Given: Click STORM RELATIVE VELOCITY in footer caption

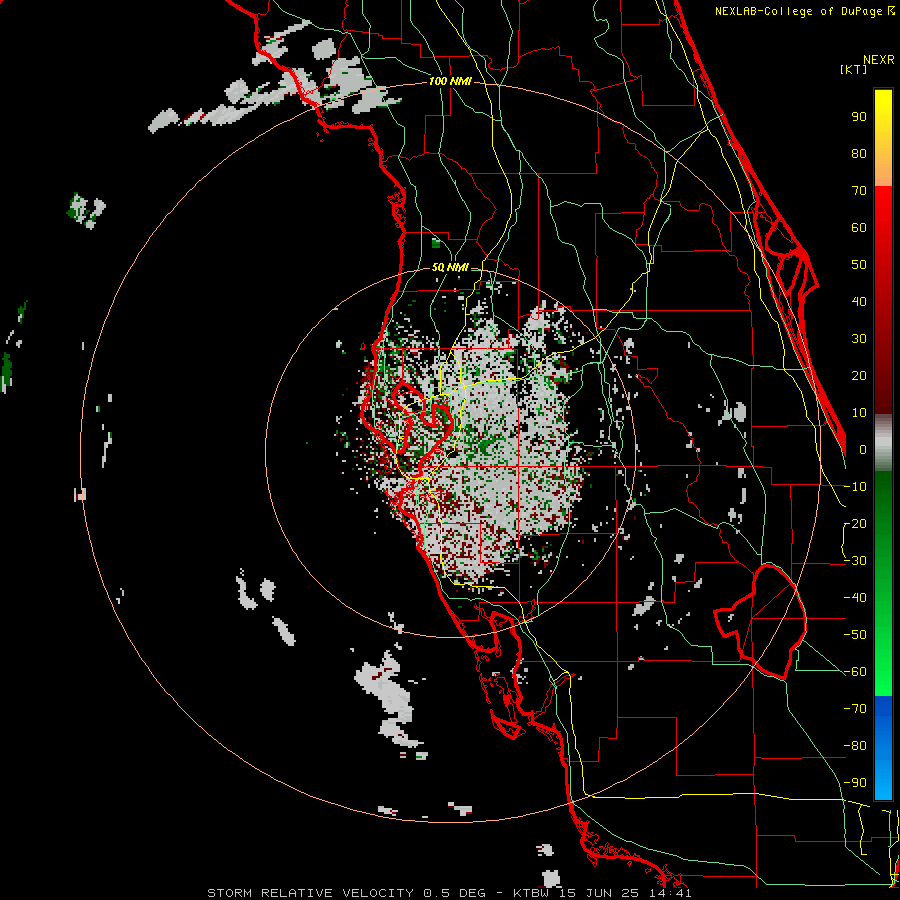Looking at the screenshot, I should click(310, 893).
